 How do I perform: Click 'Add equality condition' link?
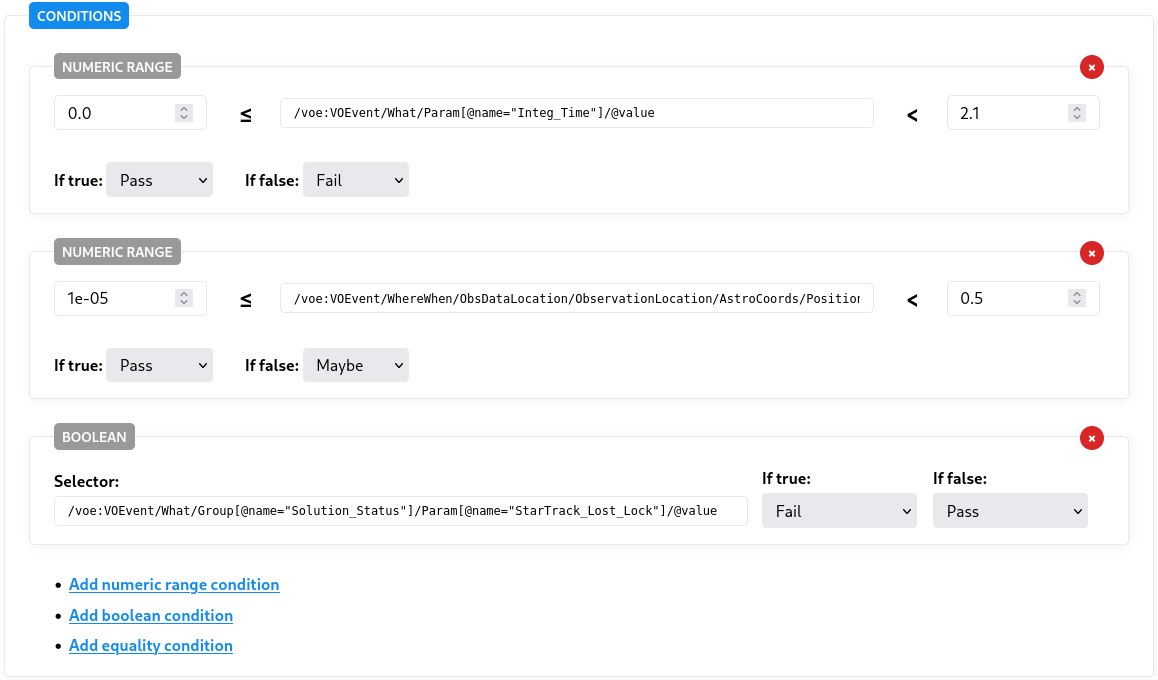click(151, 646)
